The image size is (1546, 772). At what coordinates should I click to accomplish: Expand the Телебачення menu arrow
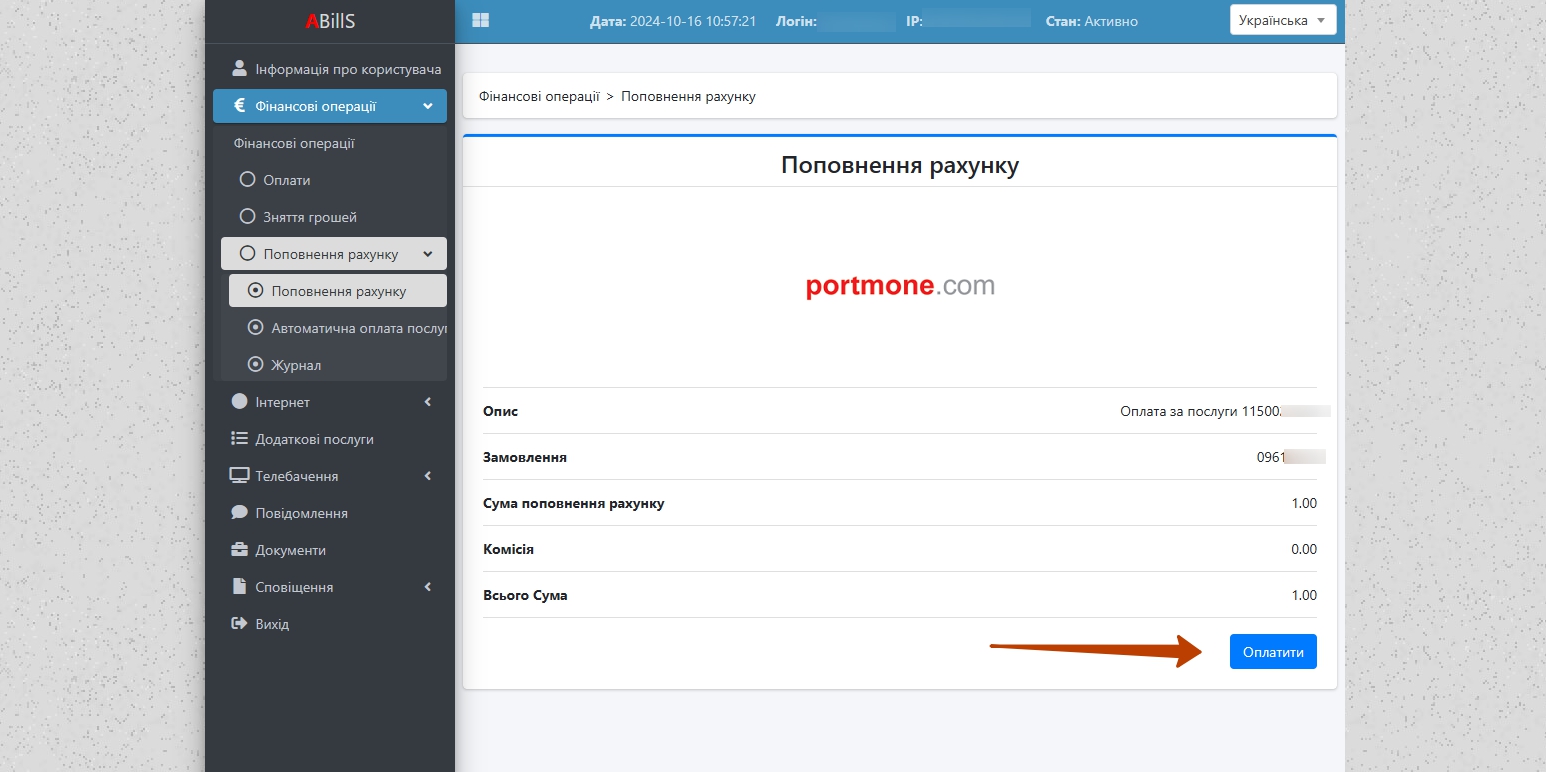click(428, 476)
